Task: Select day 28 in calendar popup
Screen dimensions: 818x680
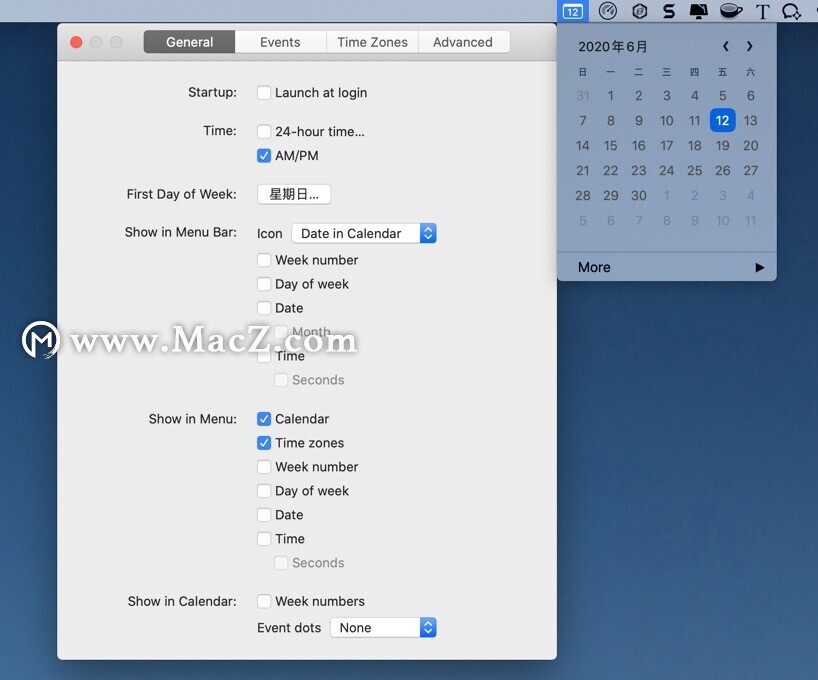Action: click(583, 196)
